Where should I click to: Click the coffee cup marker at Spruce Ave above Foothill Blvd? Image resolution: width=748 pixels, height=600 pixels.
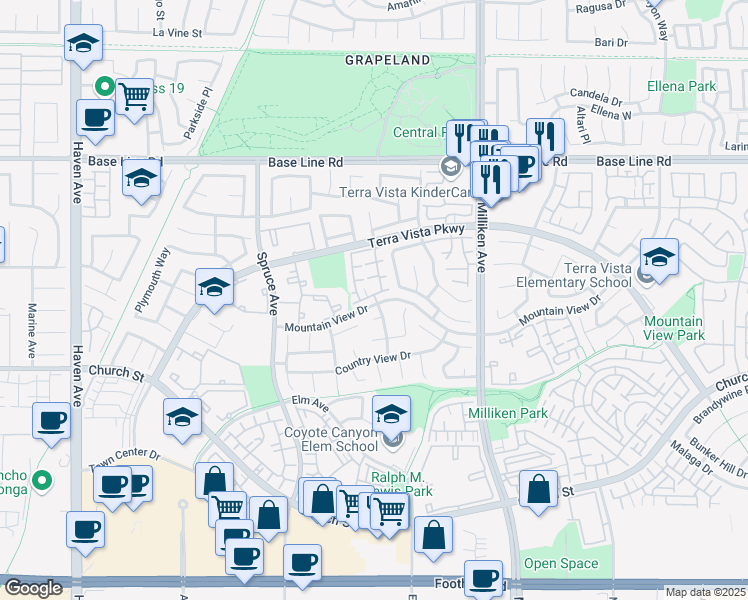click(302, 564)
